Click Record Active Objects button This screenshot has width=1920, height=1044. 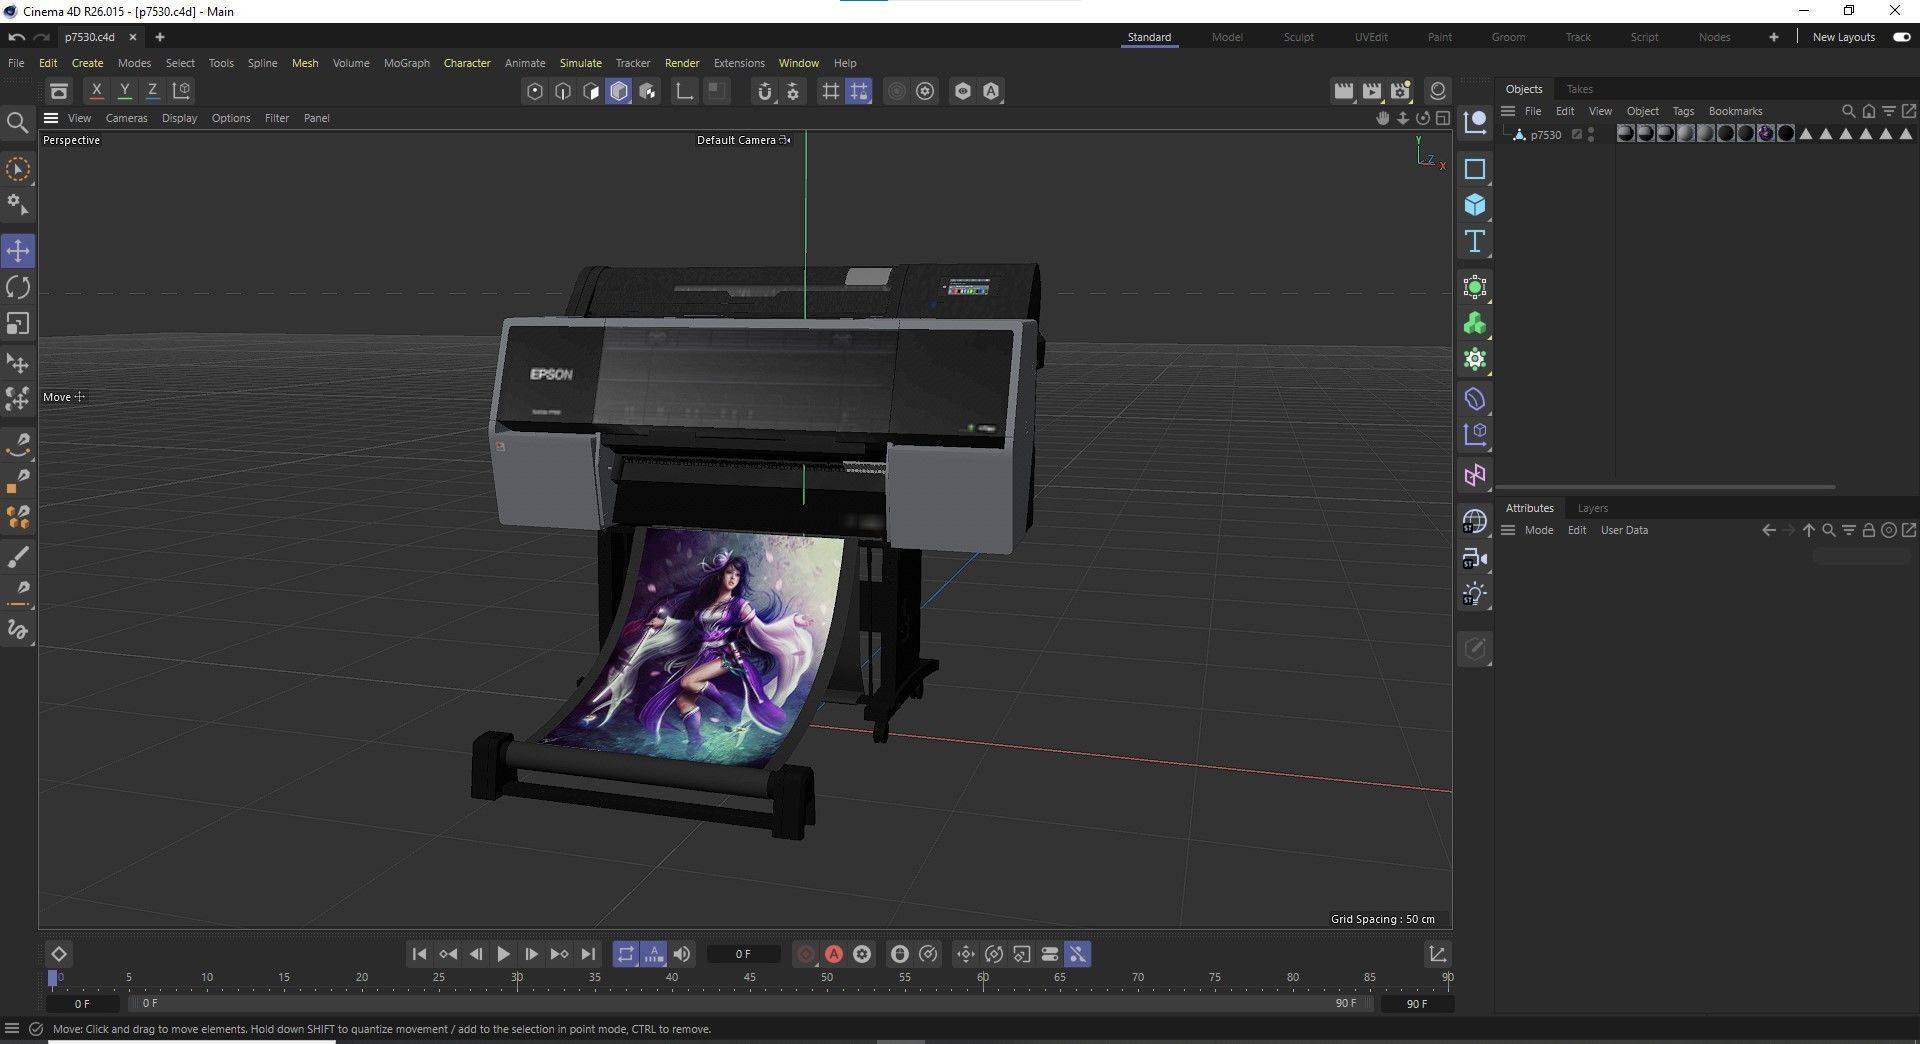click(x=806, y=954)
